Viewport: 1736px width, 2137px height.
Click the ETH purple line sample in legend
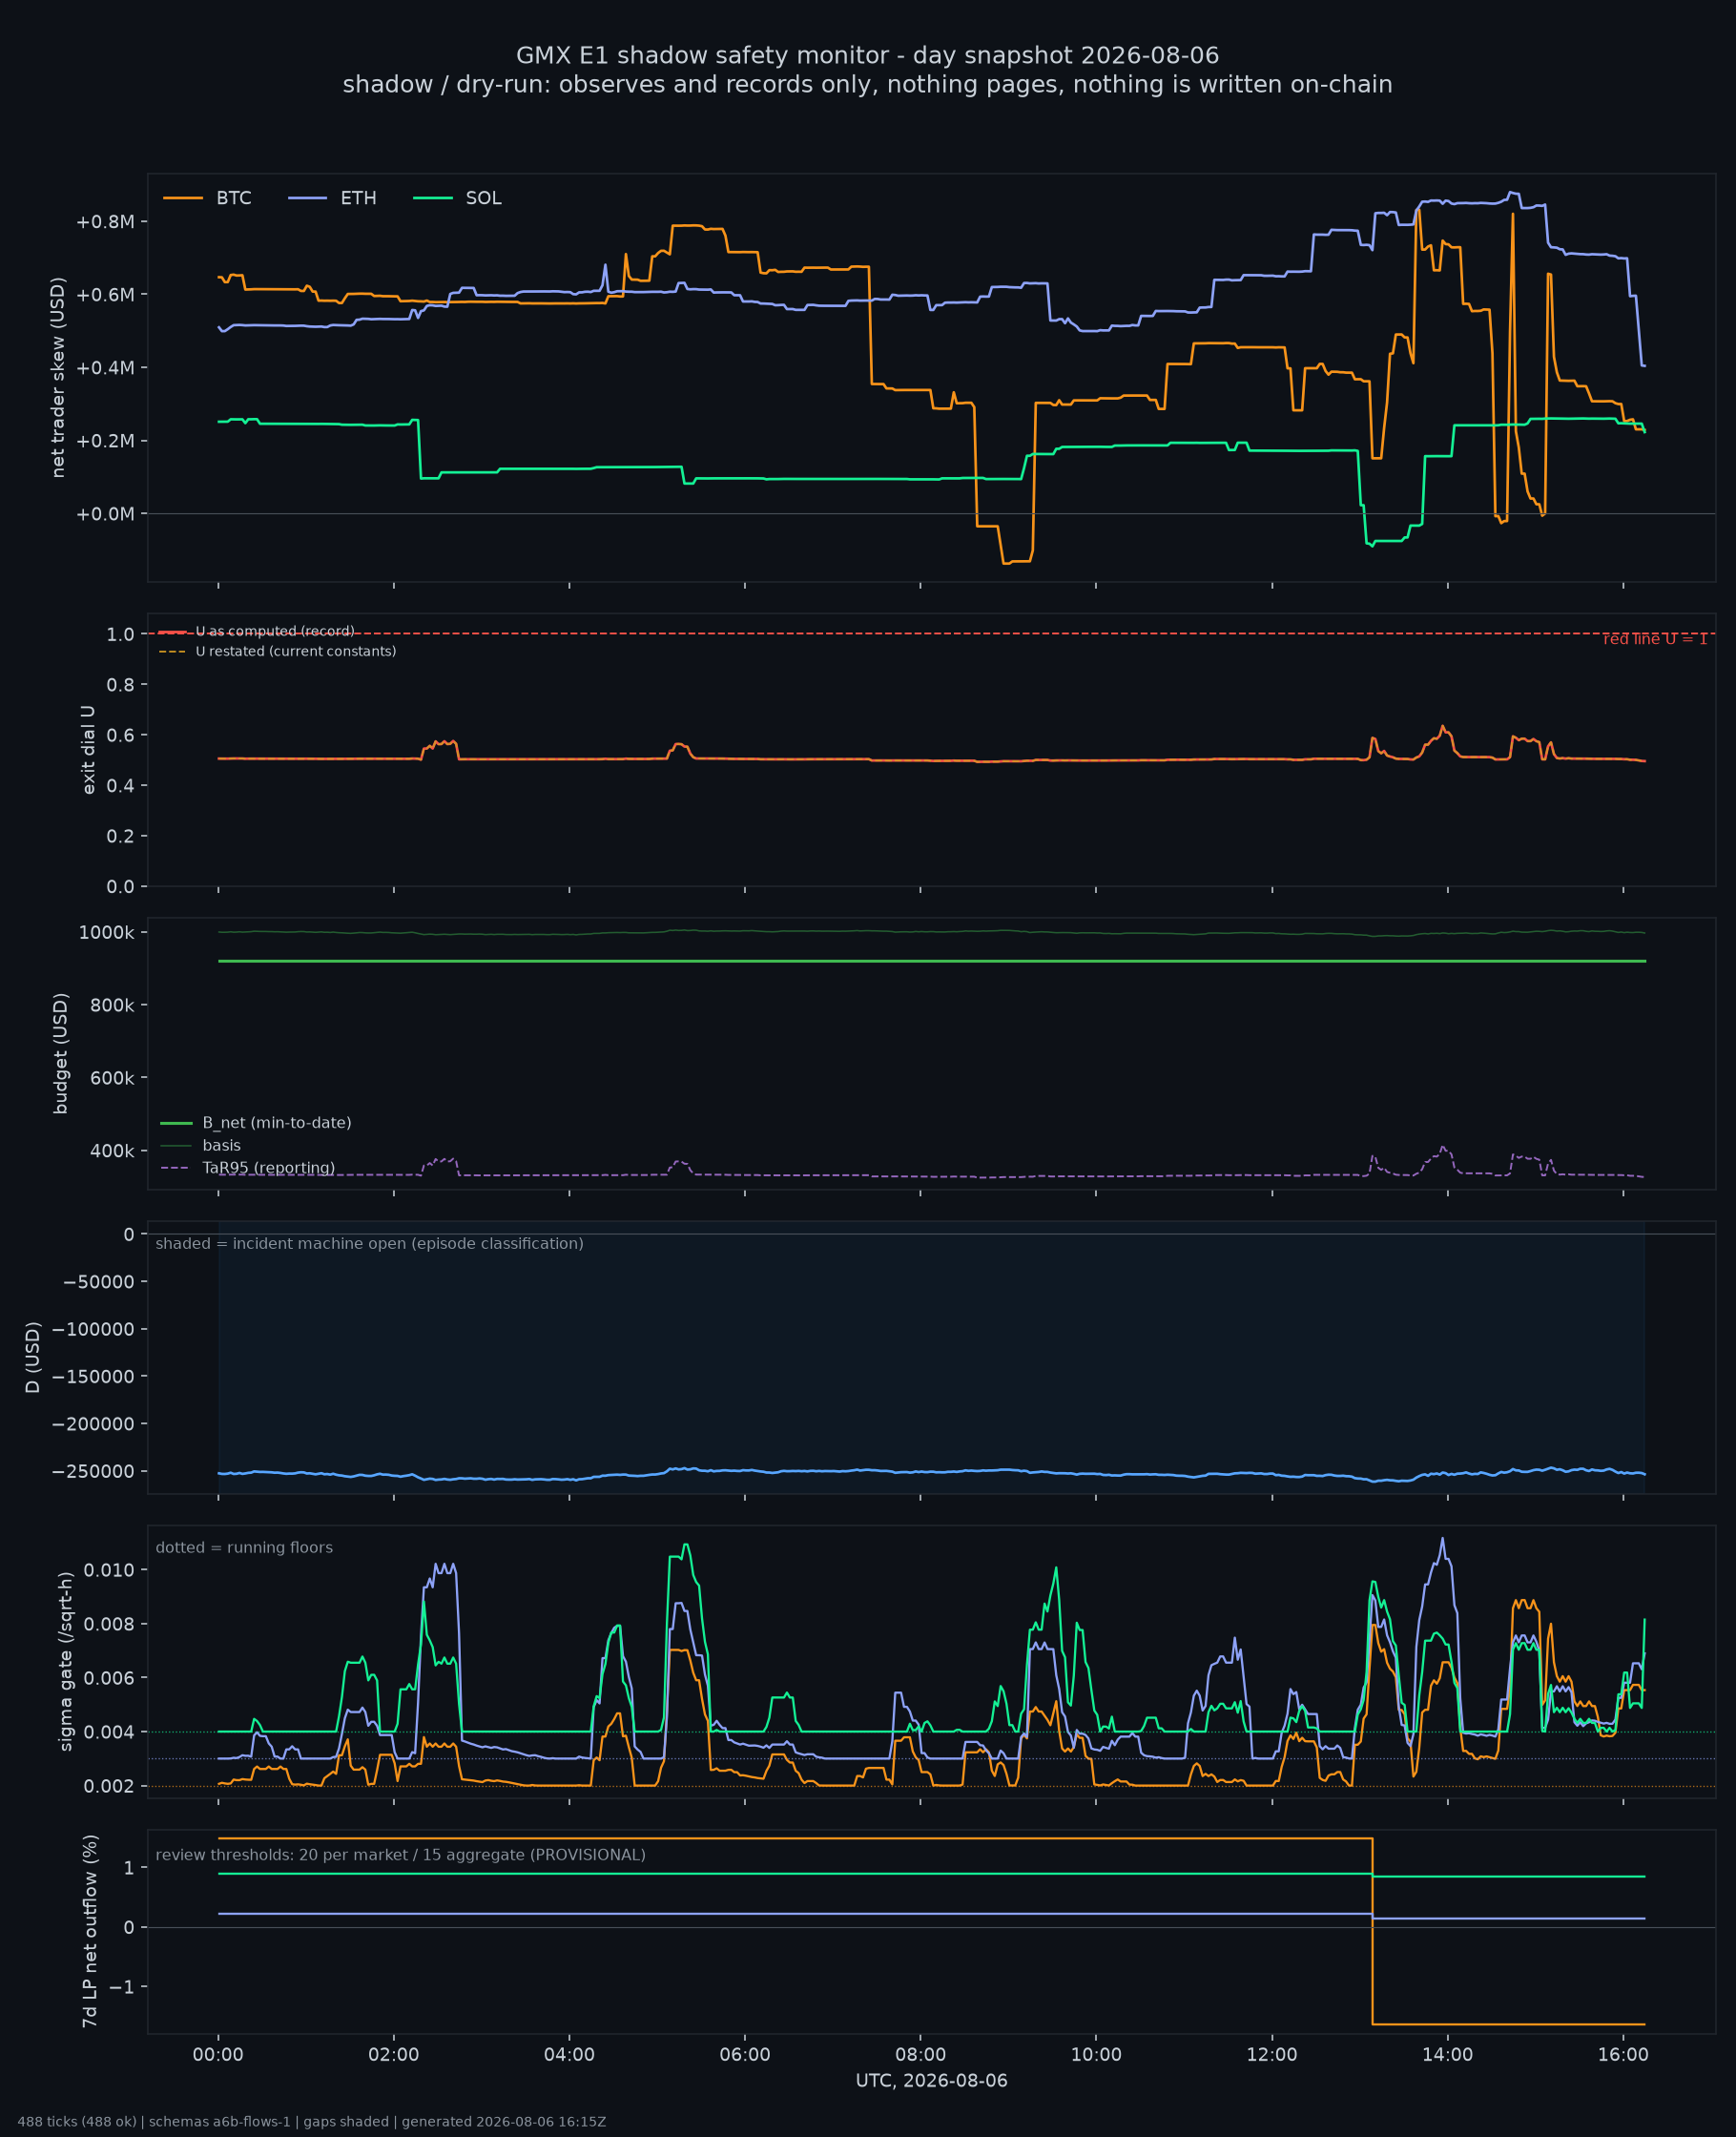click(308, 198)
